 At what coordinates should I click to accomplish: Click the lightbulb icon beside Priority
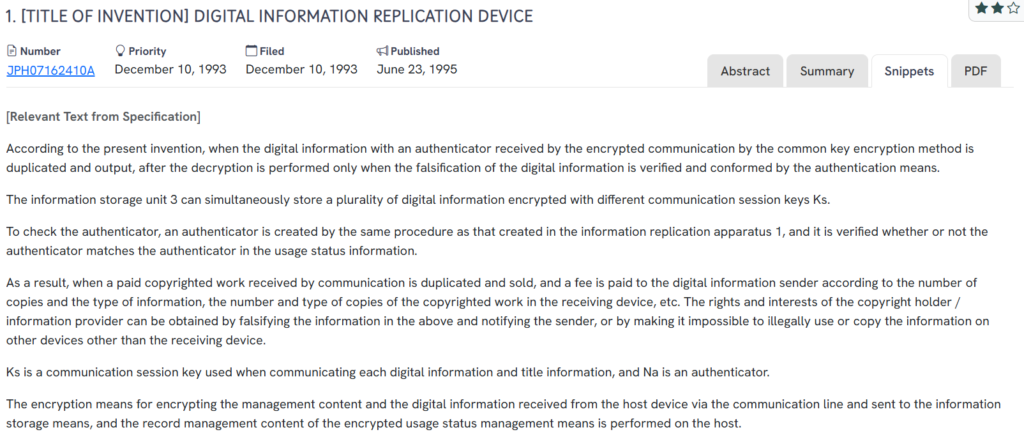(121, 51)
